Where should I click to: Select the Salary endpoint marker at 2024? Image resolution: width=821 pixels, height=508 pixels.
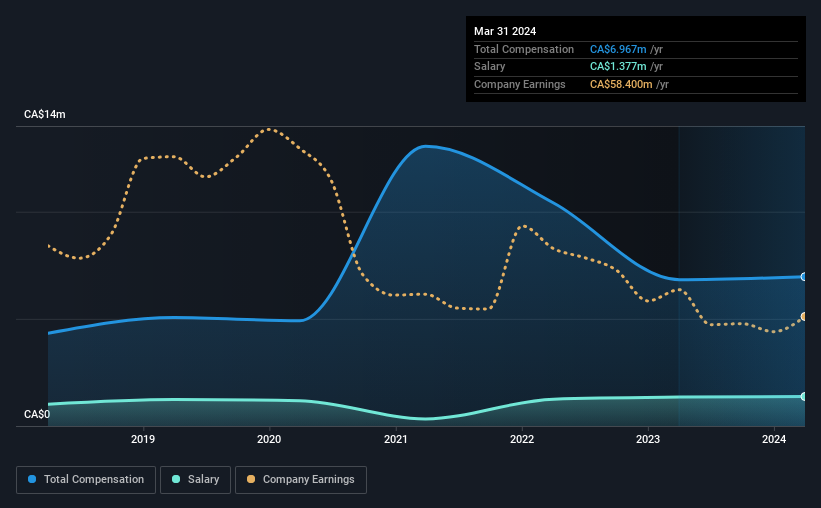tap(803, 396)
